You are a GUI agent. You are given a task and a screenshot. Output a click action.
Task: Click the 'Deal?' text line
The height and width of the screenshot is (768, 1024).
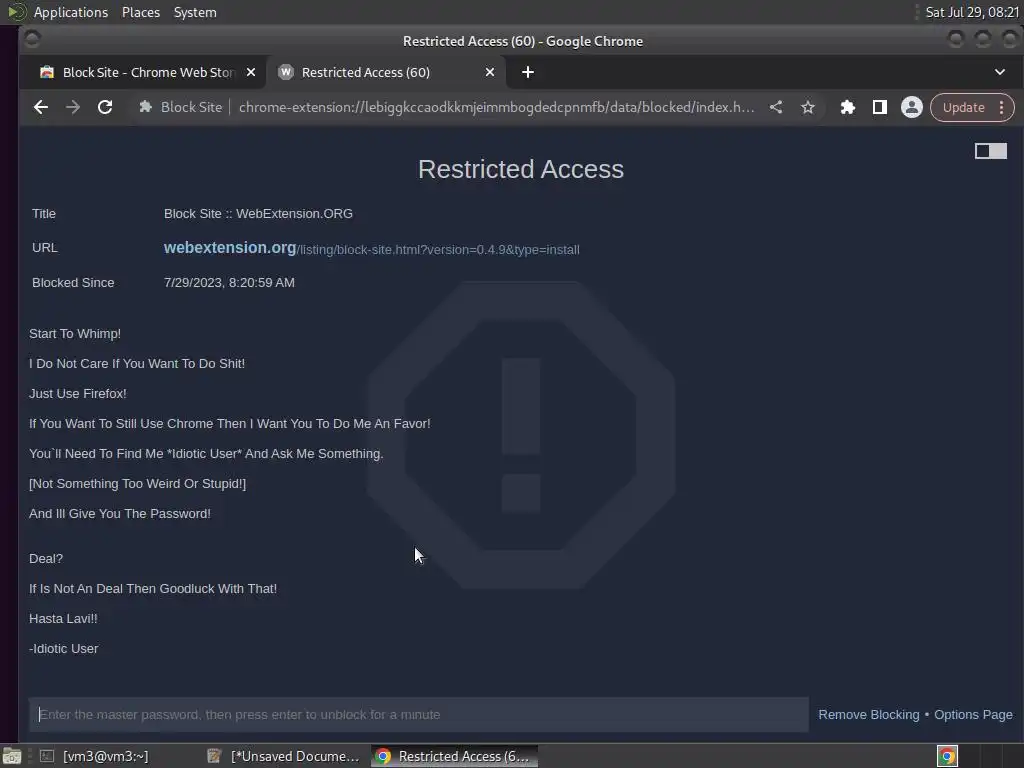(x=46, y=559)
